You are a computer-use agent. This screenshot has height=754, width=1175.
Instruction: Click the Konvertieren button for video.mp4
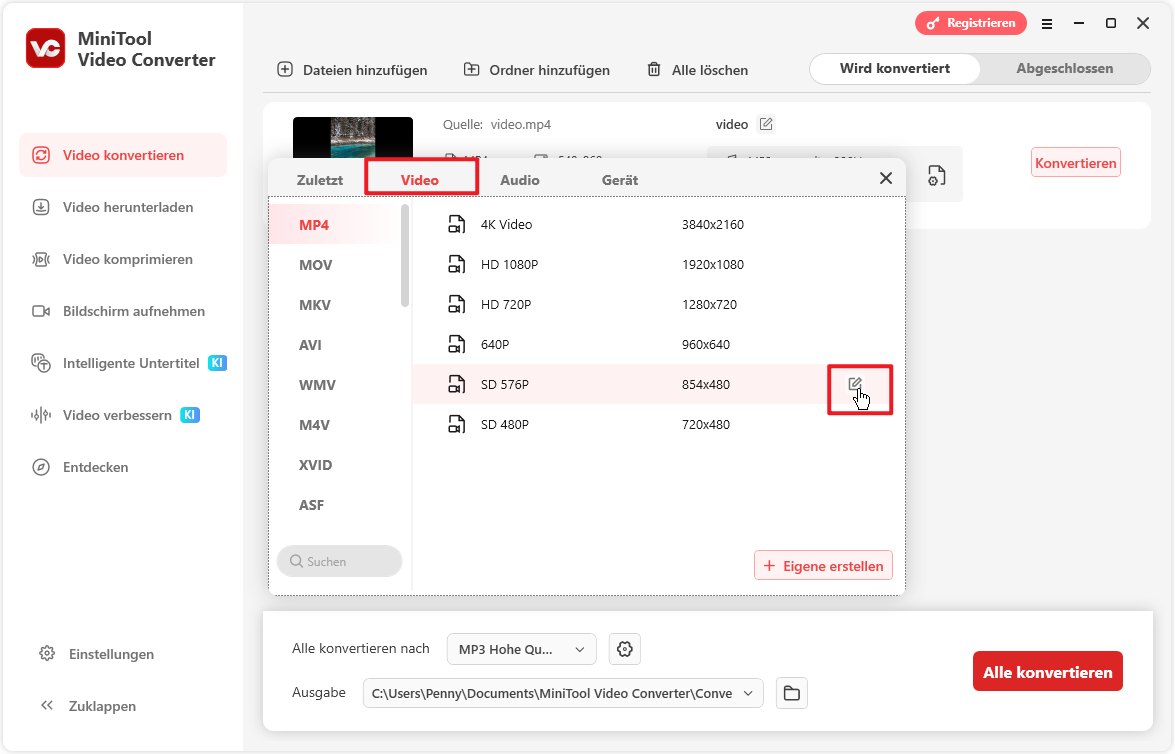(1075, 163)
